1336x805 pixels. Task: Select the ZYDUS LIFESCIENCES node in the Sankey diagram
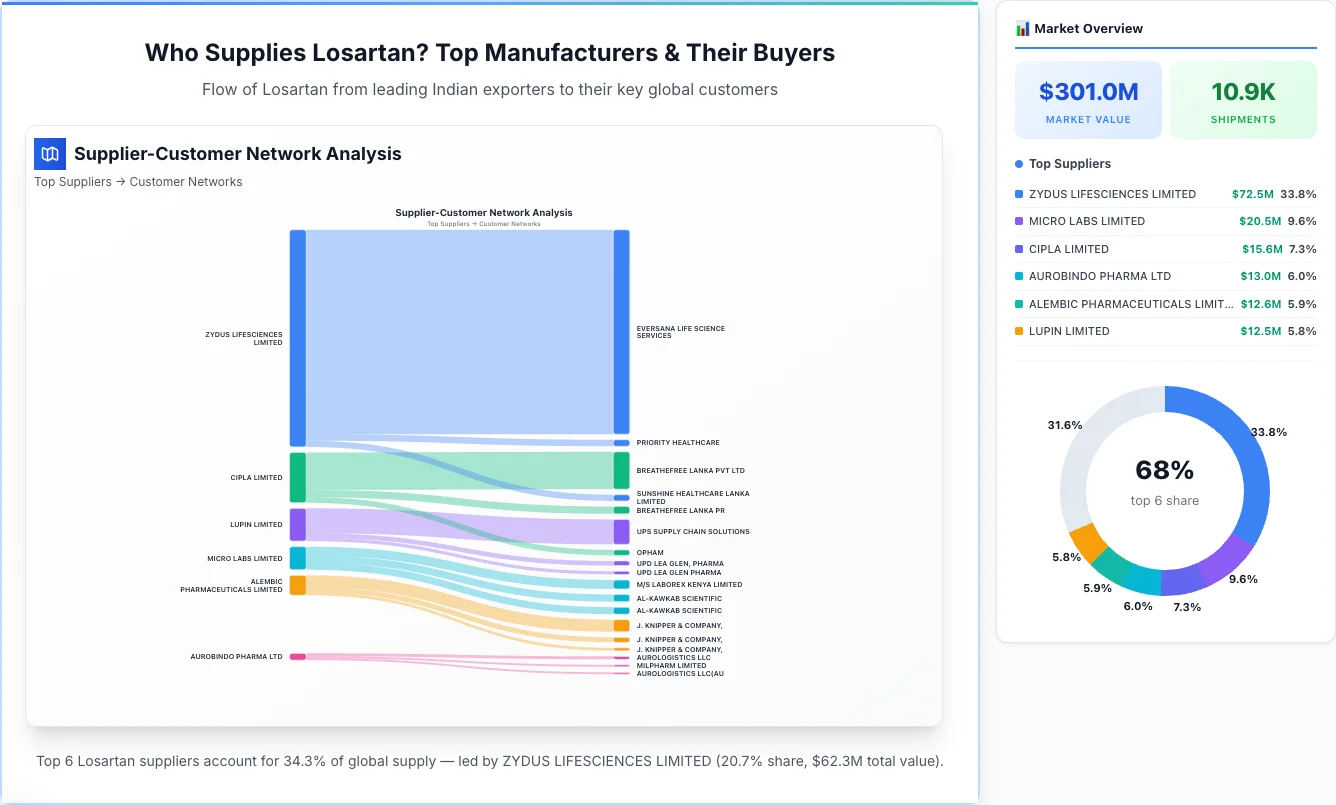click(x=296, y=338)
